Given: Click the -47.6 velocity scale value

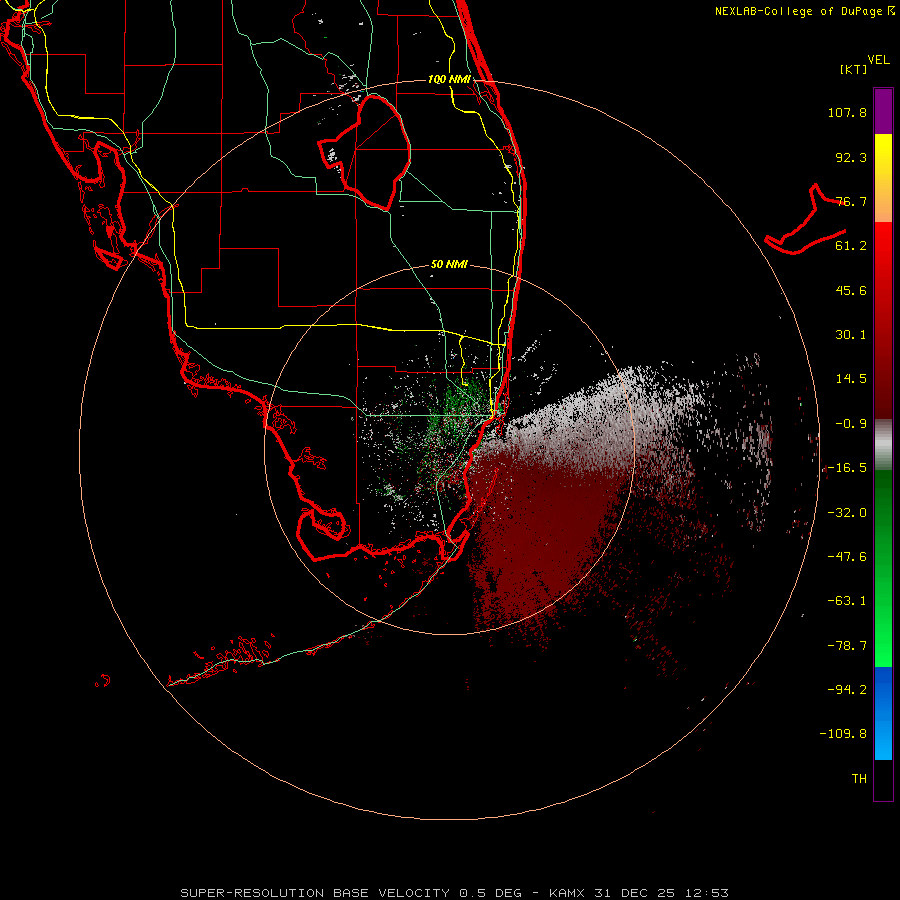Looking at the screenshot, I should coord(847,557).
